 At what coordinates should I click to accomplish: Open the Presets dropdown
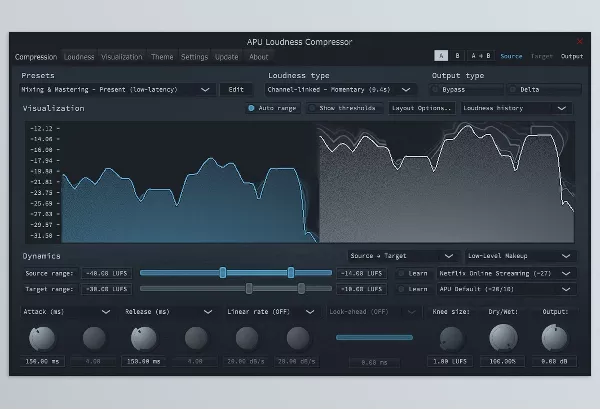(x=117, y=90)
